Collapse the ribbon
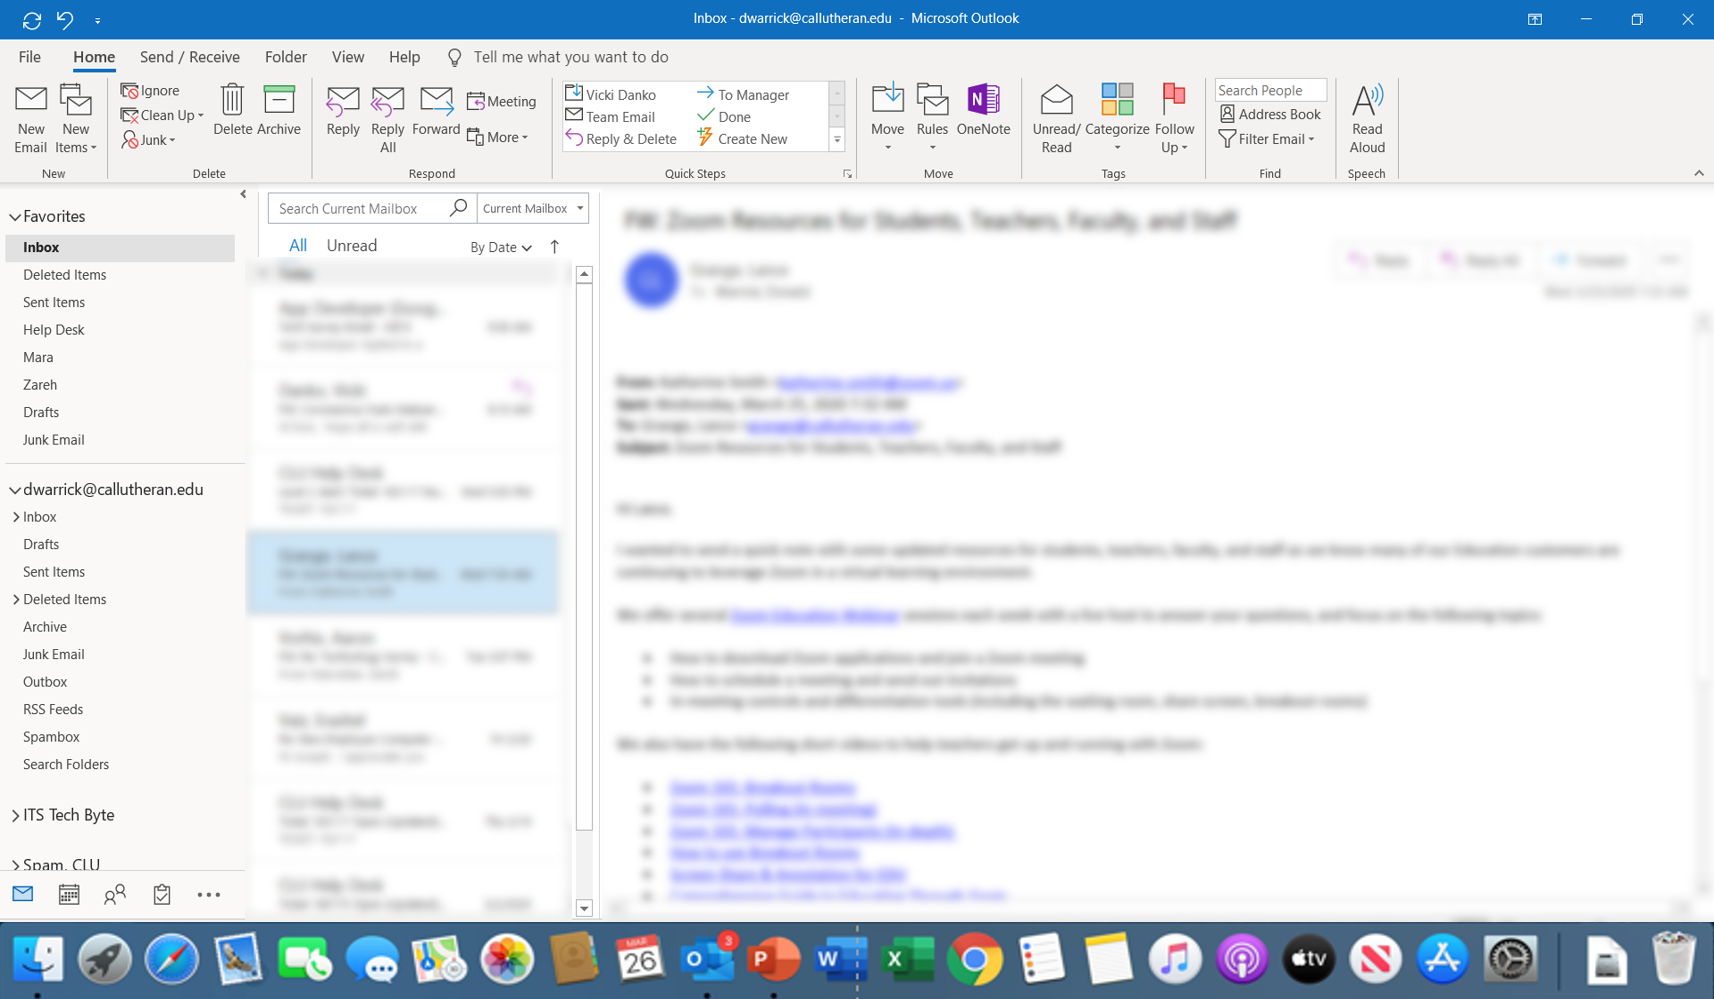Viewport: 1714px width, 999px height. (1699, 173)
